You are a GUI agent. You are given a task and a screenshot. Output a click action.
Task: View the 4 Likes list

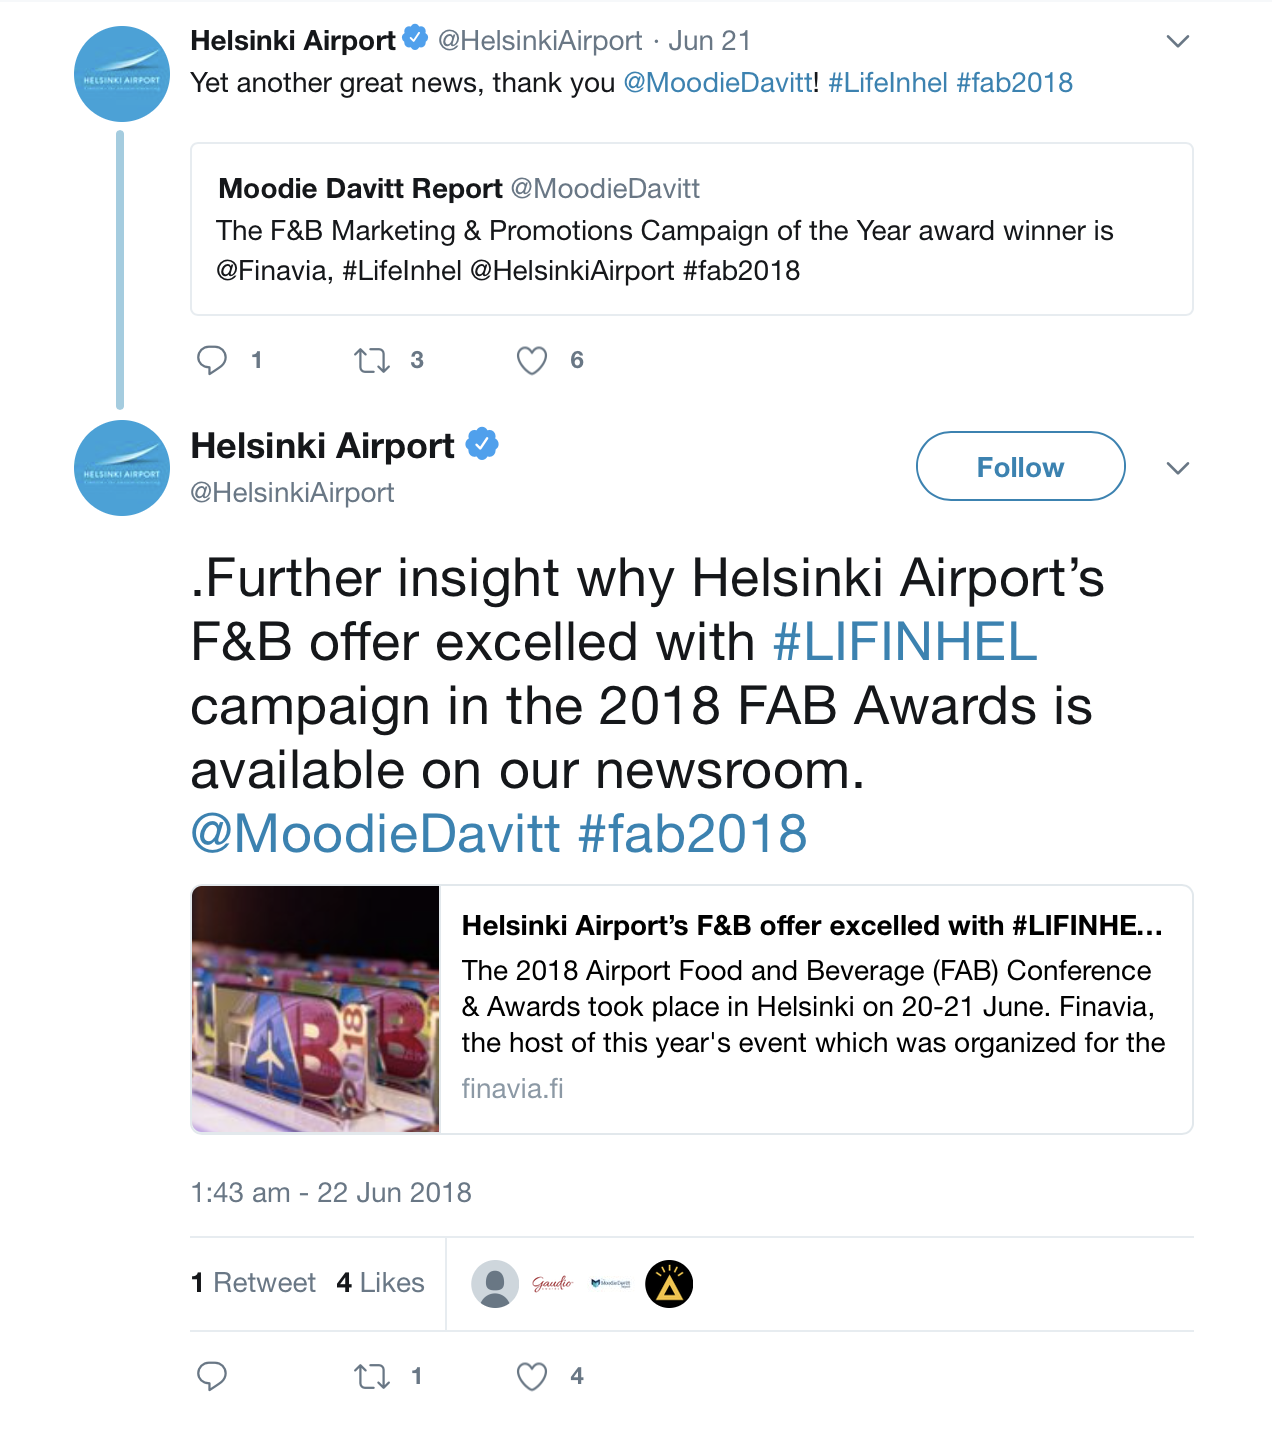coord(381,1283)
